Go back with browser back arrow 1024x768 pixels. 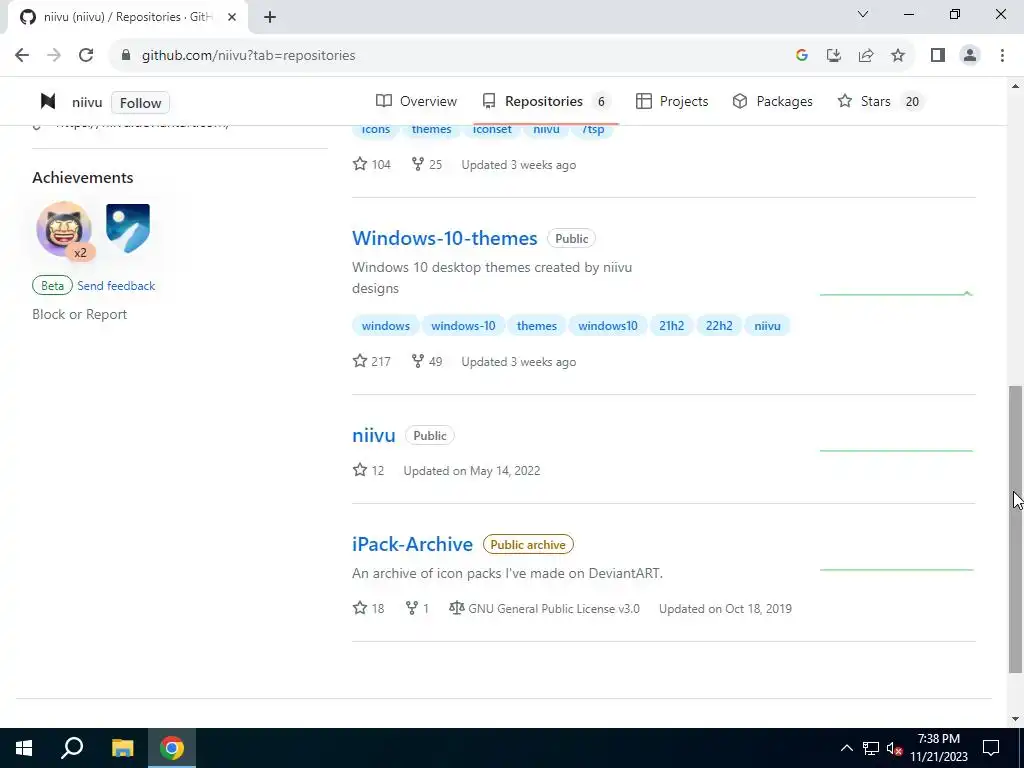(x=22, y=56)
